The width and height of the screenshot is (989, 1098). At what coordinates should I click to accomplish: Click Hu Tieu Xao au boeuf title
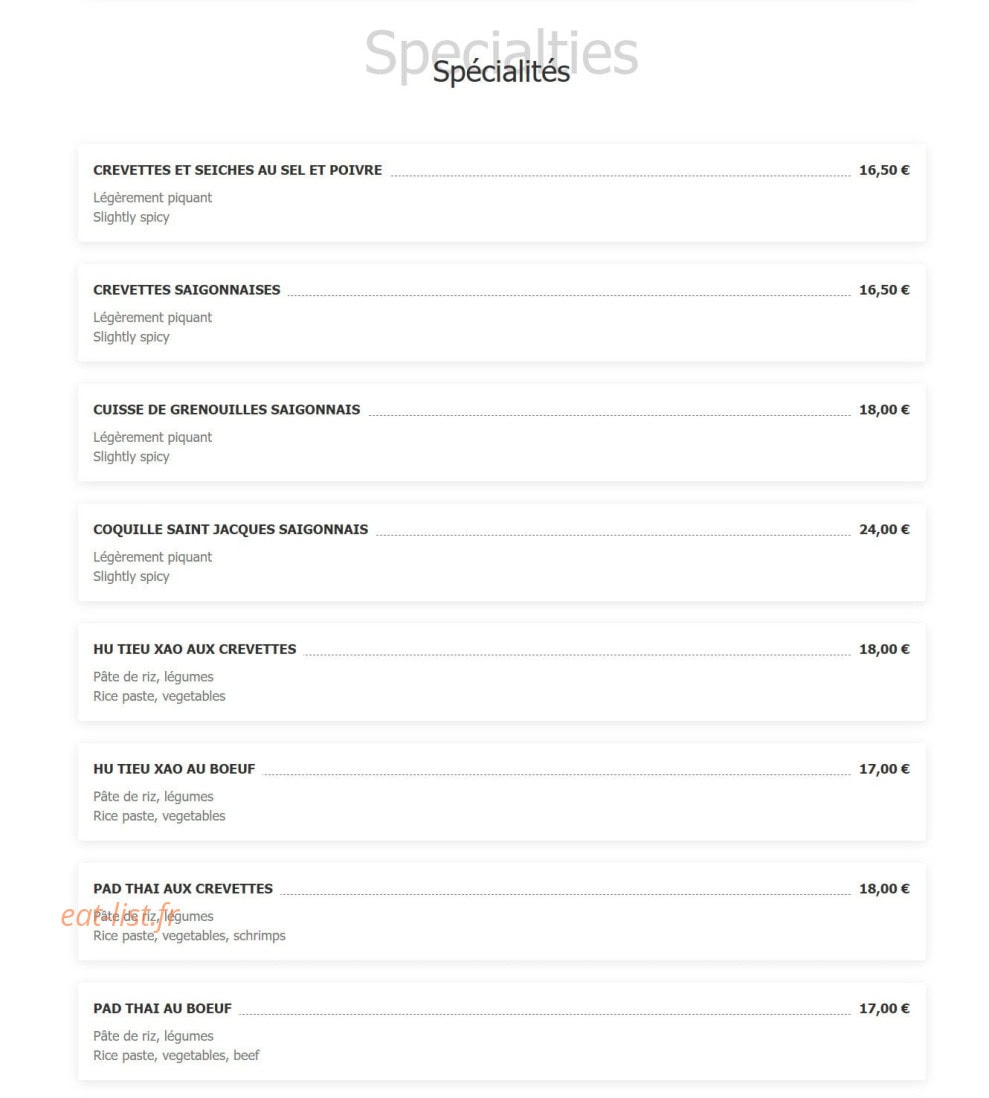click(174, 769)
